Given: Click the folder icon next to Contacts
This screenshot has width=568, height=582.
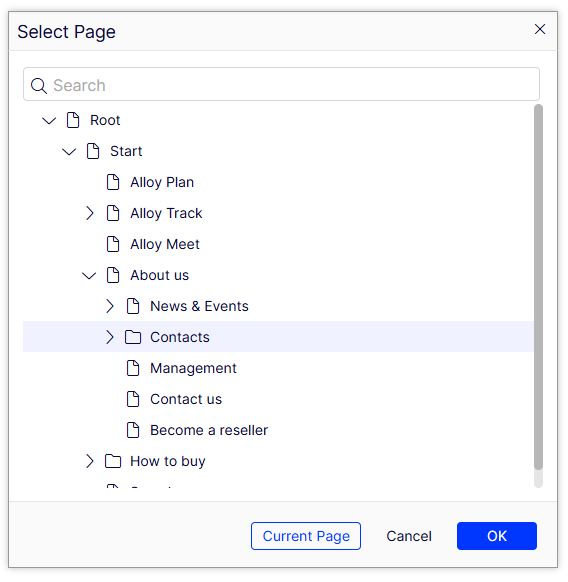Looking at the screenshot, I should (133, 337).
